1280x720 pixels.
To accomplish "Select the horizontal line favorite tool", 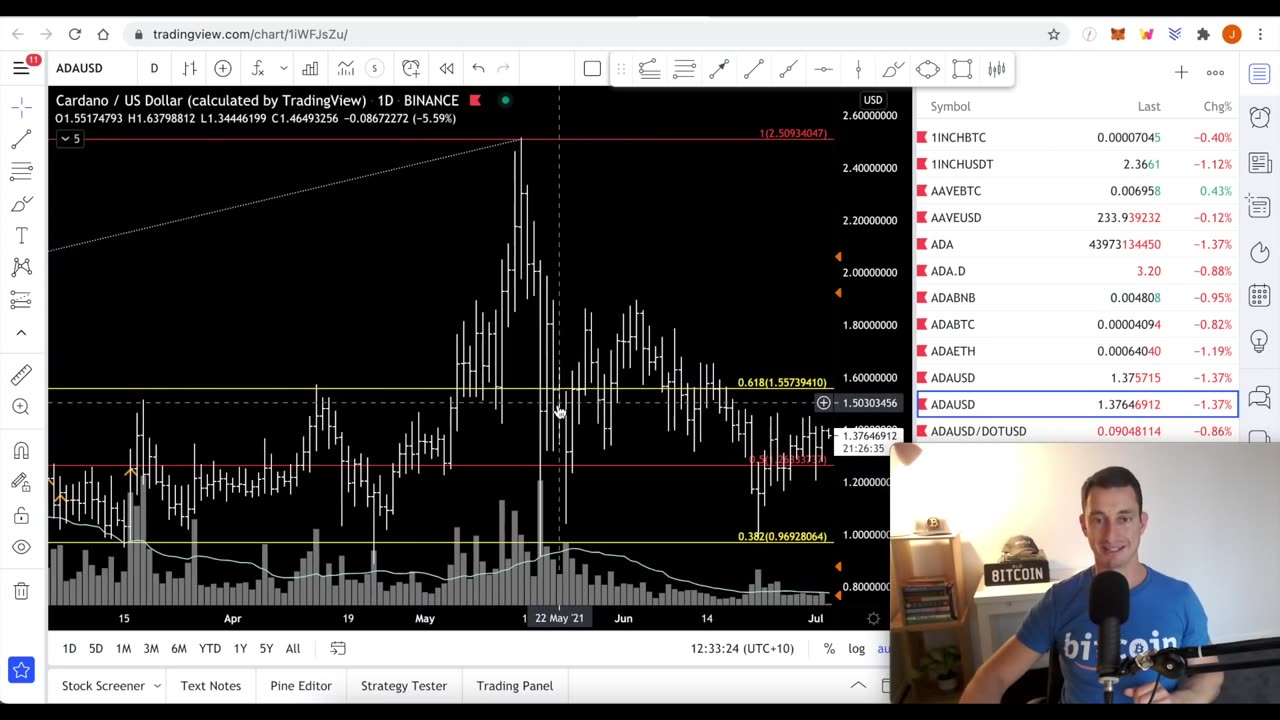I will tap(823, 69).
